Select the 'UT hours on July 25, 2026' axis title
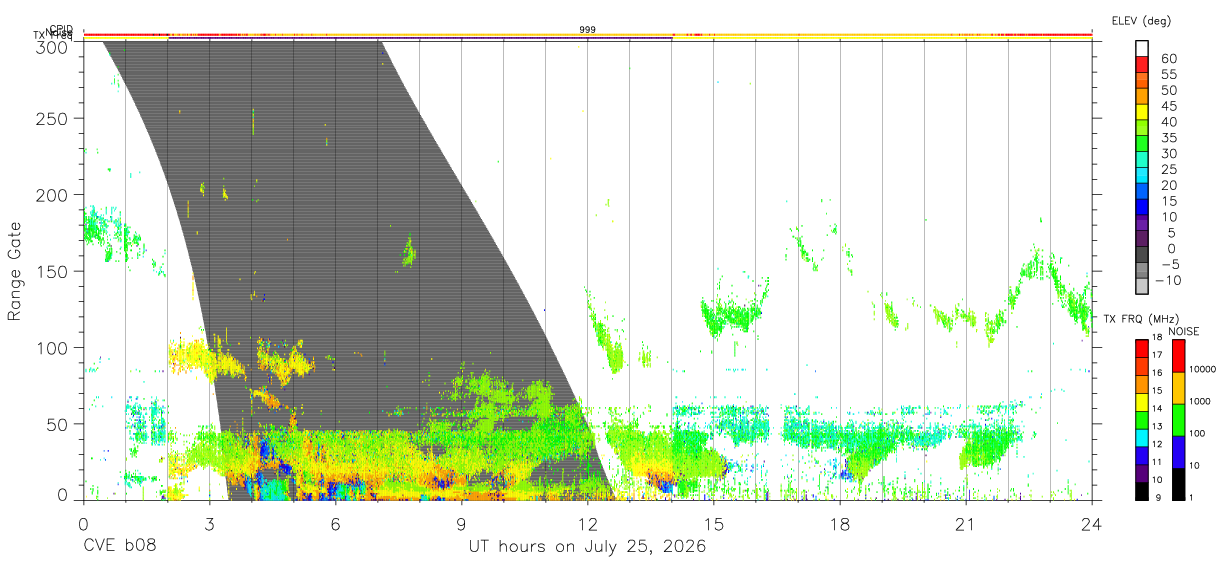The width and height of the screenshot is (1228, 567). 588,547
